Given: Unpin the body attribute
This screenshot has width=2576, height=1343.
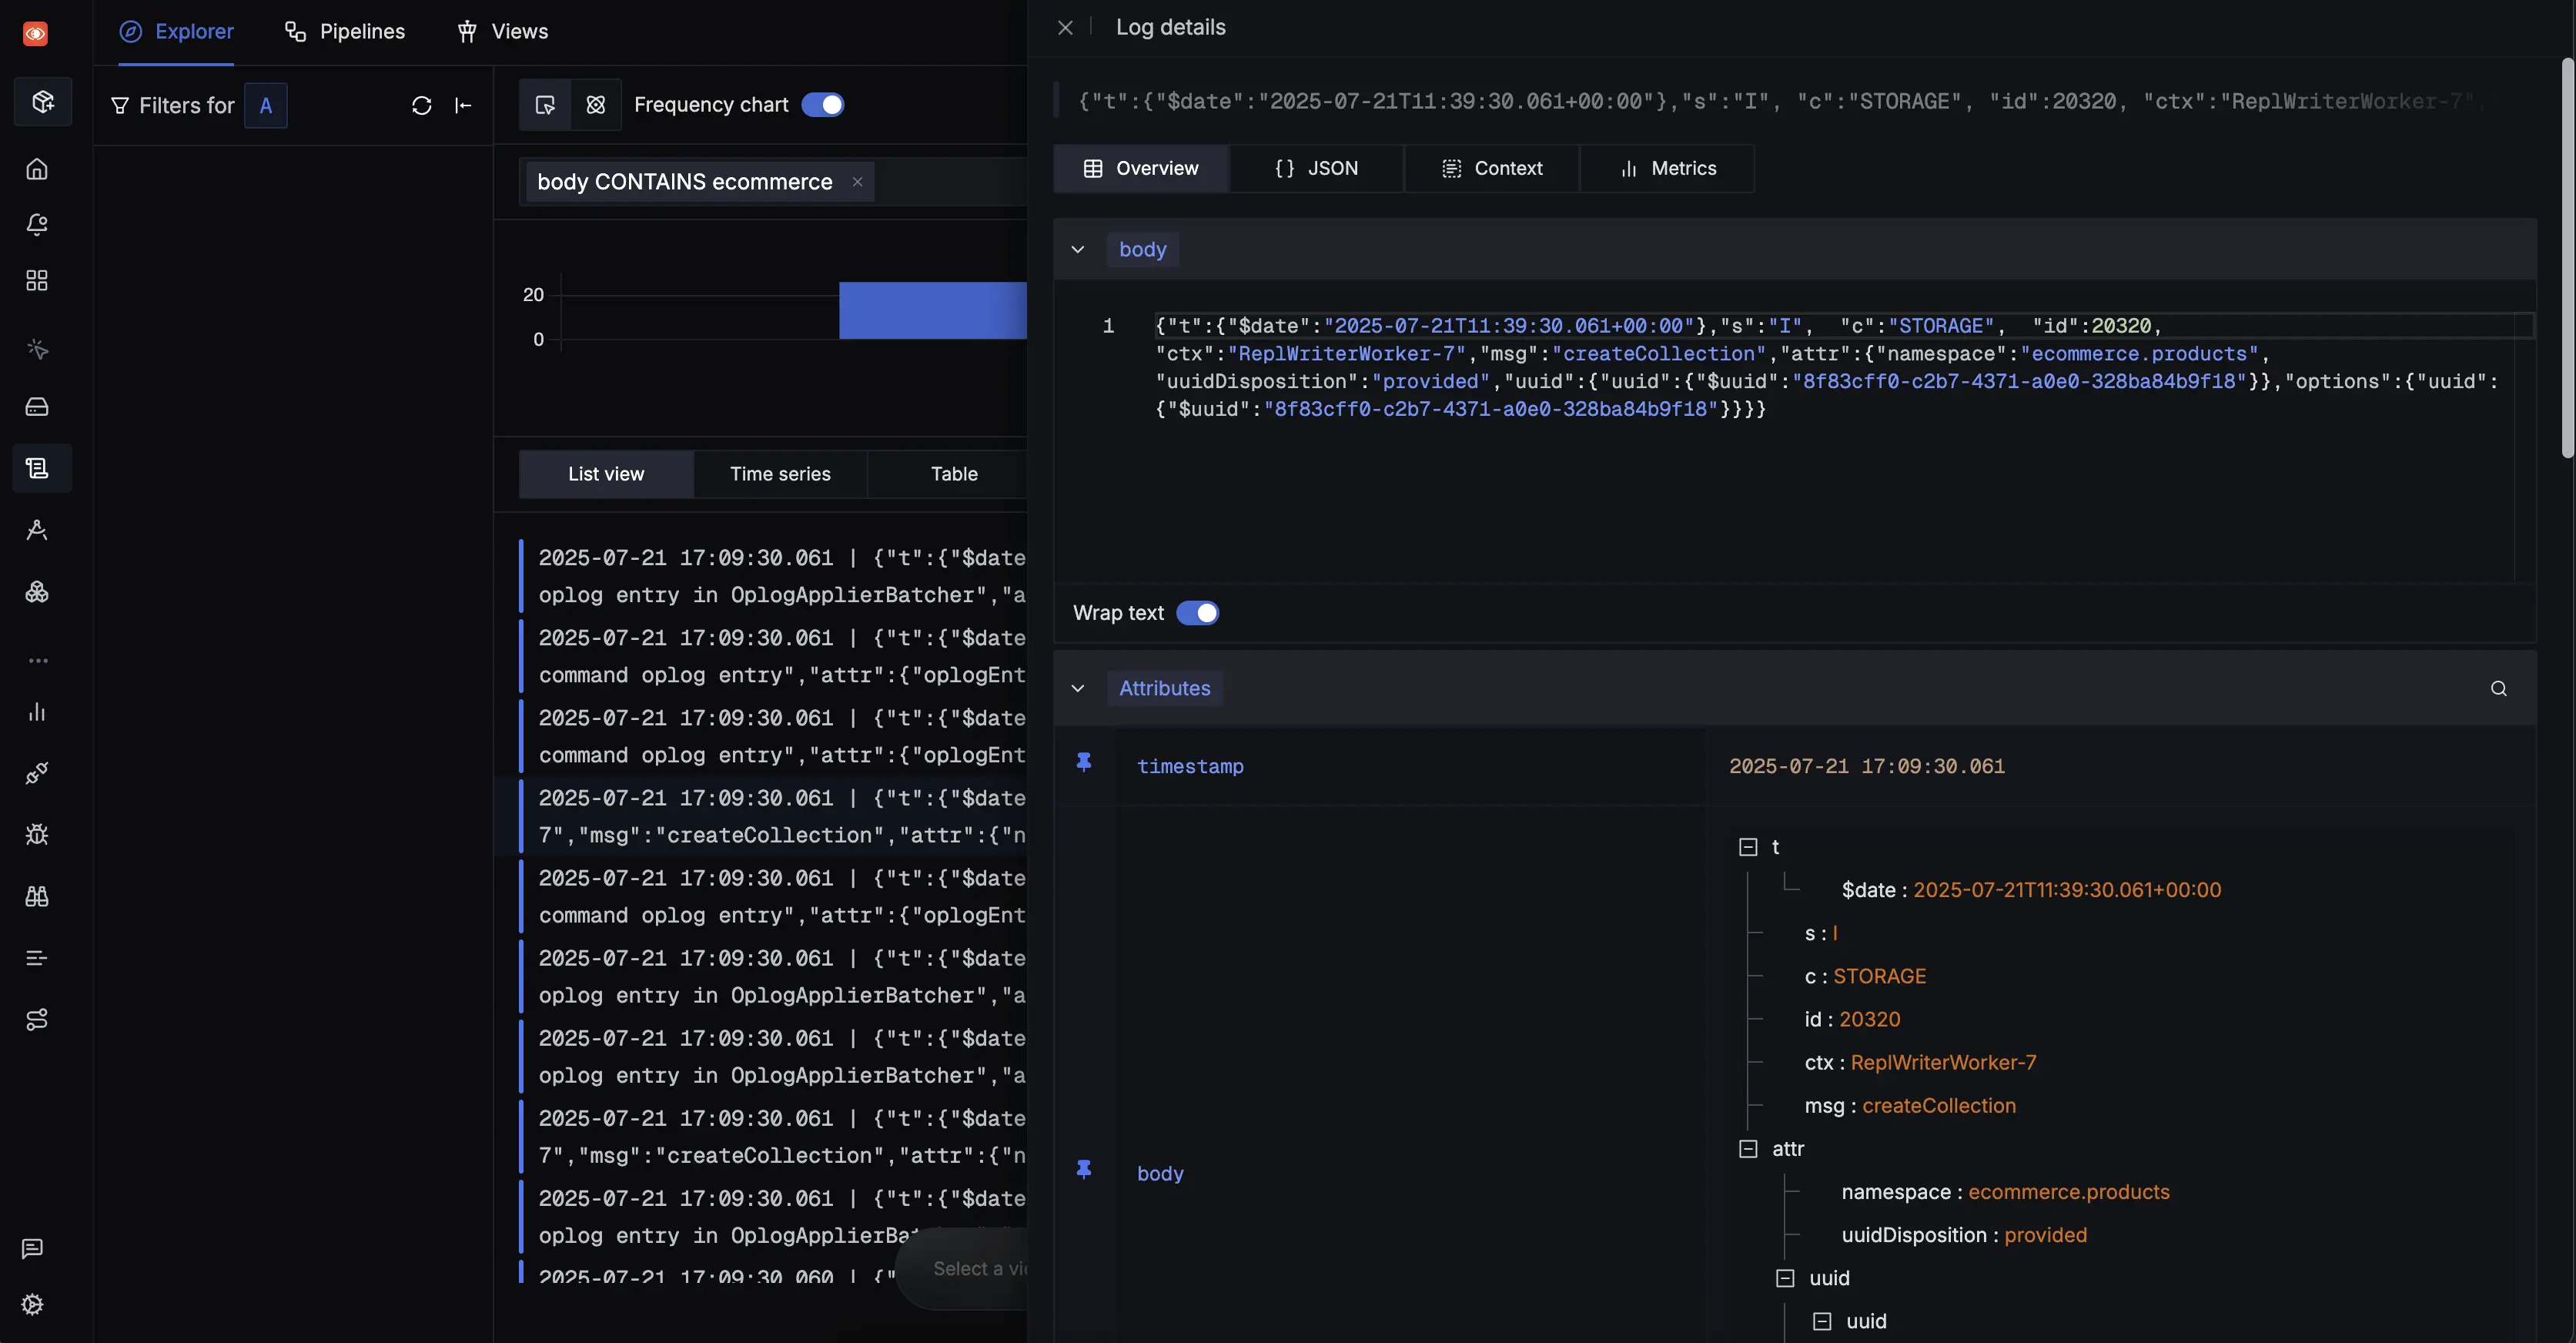Looking at the screenshot, I should pyautogui.click(x=1083, y=1170).
